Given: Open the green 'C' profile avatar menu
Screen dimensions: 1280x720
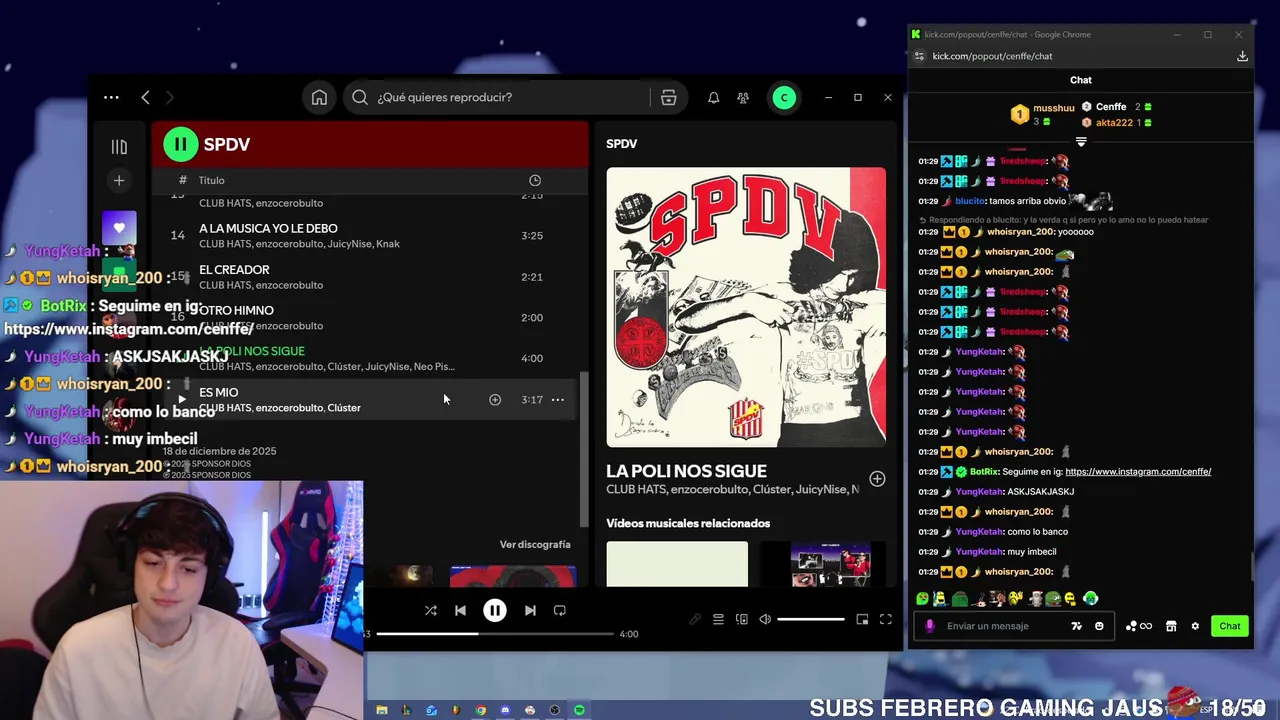Looking at the screenshot, I should pyautogui.click(x=784, y=97).
